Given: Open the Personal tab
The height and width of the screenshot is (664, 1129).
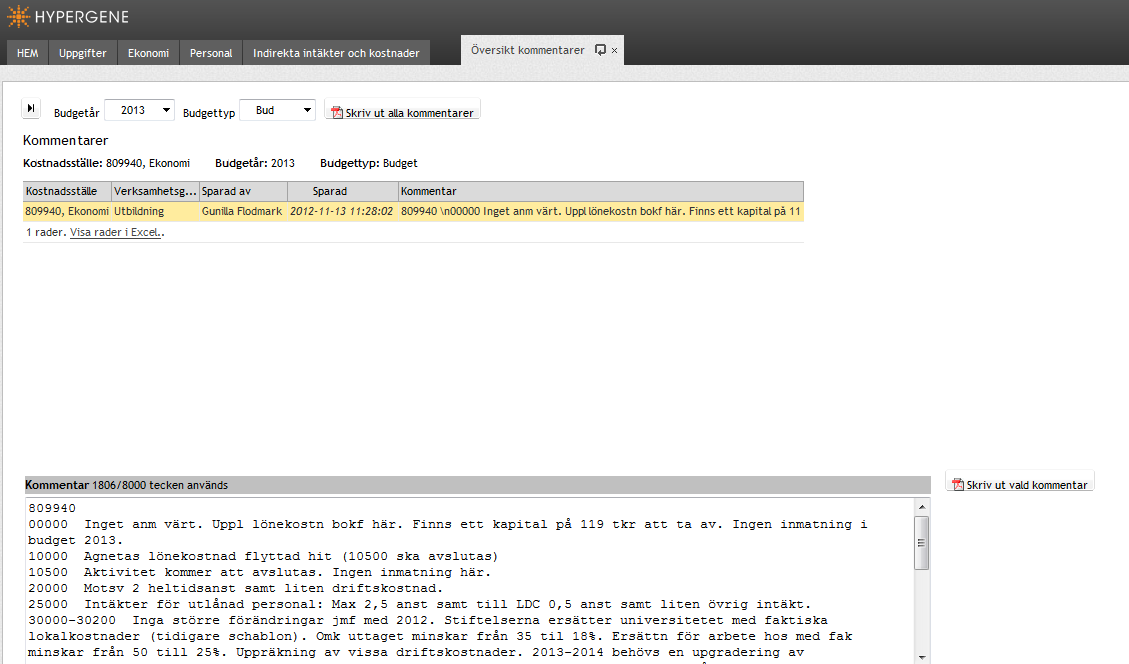Looking at the screenshot, I should click(211, 53).
